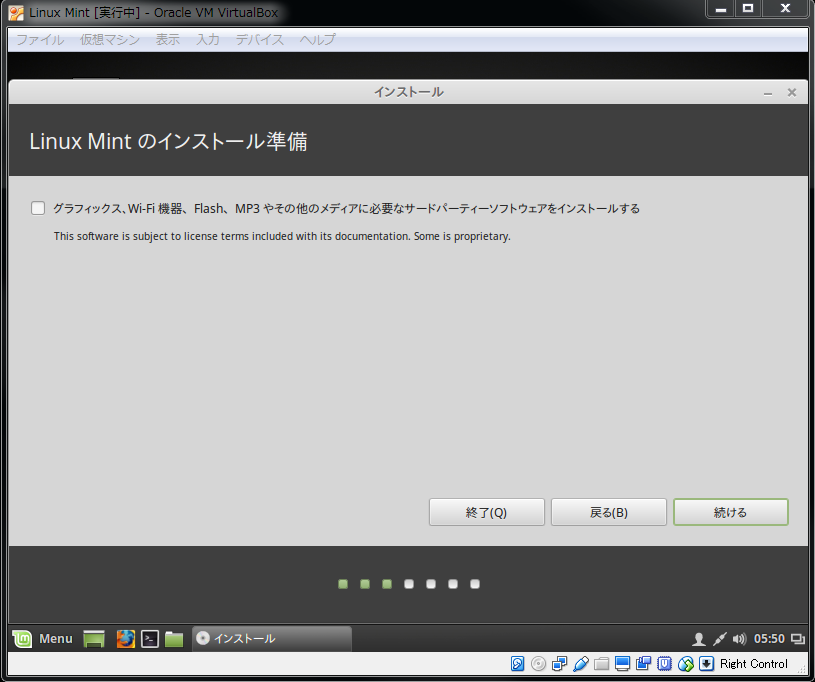
Task: Open the 入力 menu
Action: click(x=207, y=40)
